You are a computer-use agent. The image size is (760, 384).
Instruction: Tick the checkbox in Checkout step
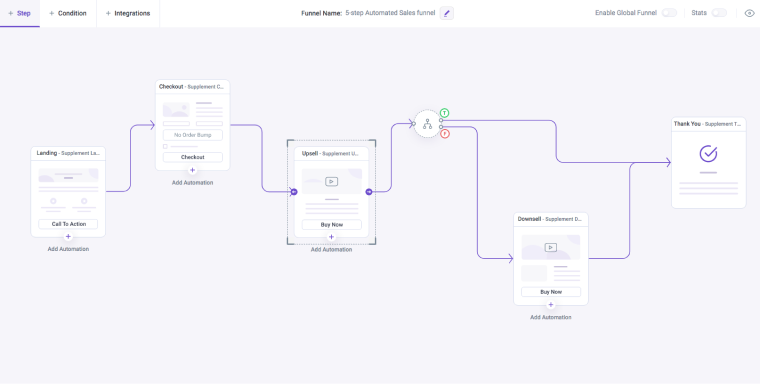(x=165, y=146)
